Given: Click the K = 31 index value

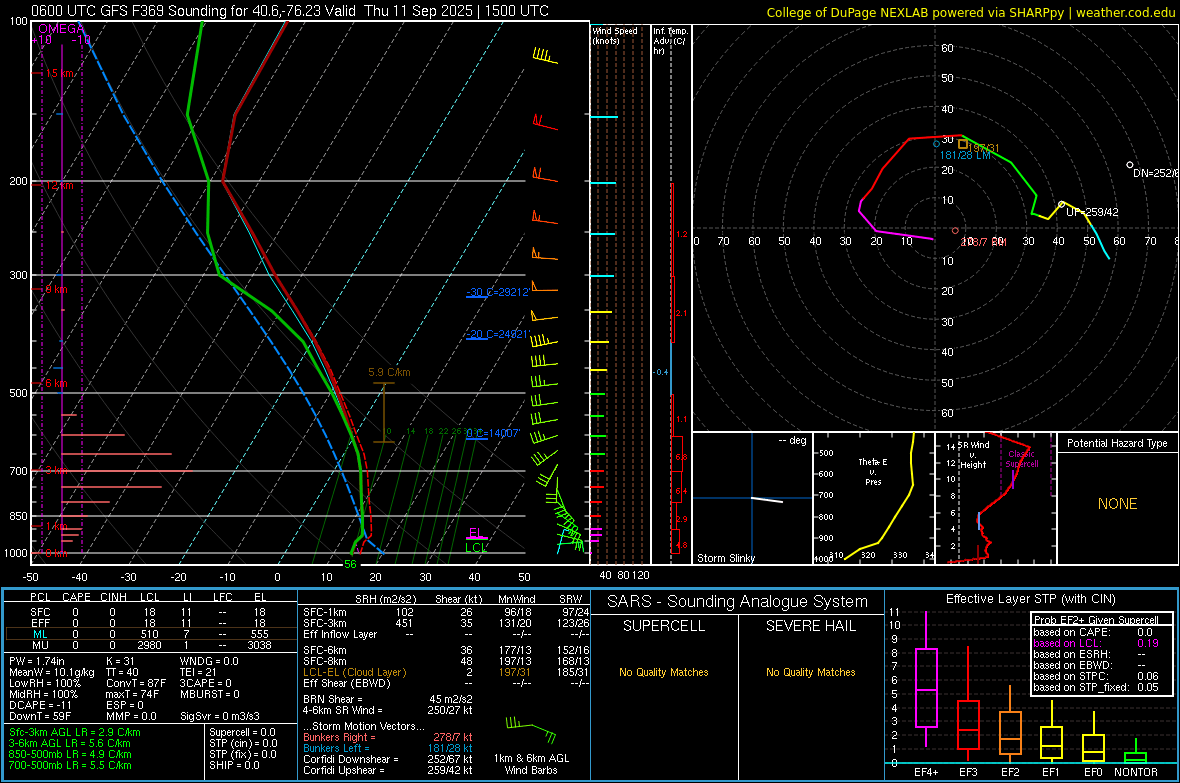Looking at the screenshot, I should [120, 661].
